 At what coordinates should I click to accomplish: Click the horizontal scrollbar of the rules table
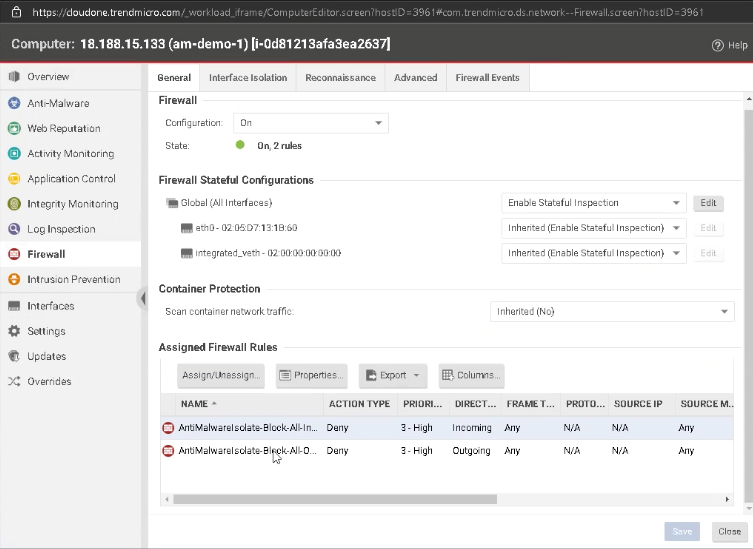pos(335,500)
